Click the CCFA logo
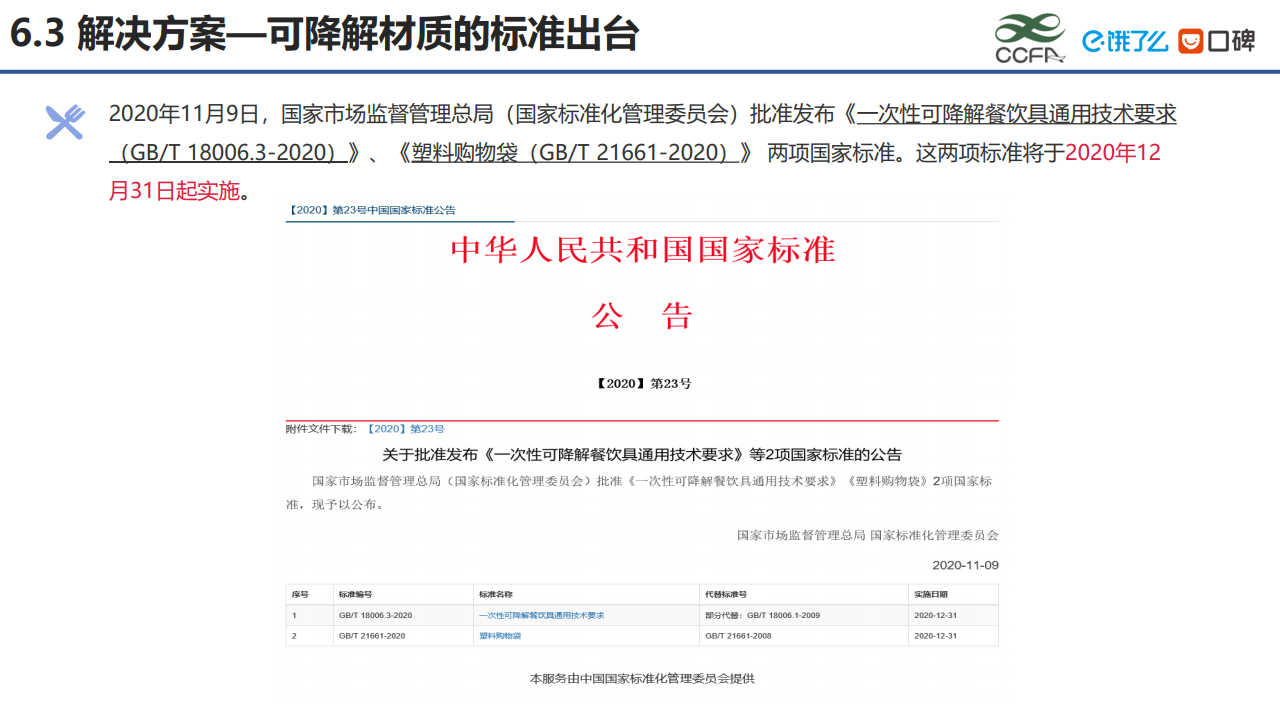The image size is (1280, 720). (x=1029, y=38)
